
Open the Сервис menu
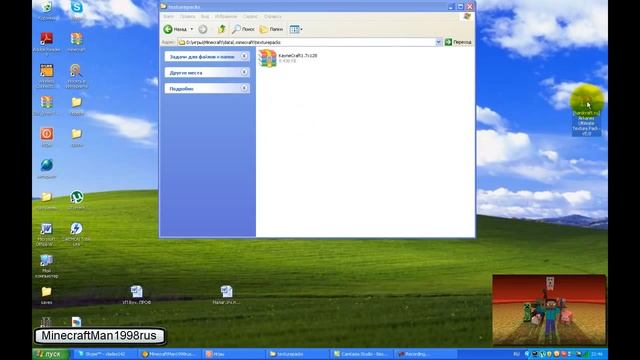tap(251, 17)
